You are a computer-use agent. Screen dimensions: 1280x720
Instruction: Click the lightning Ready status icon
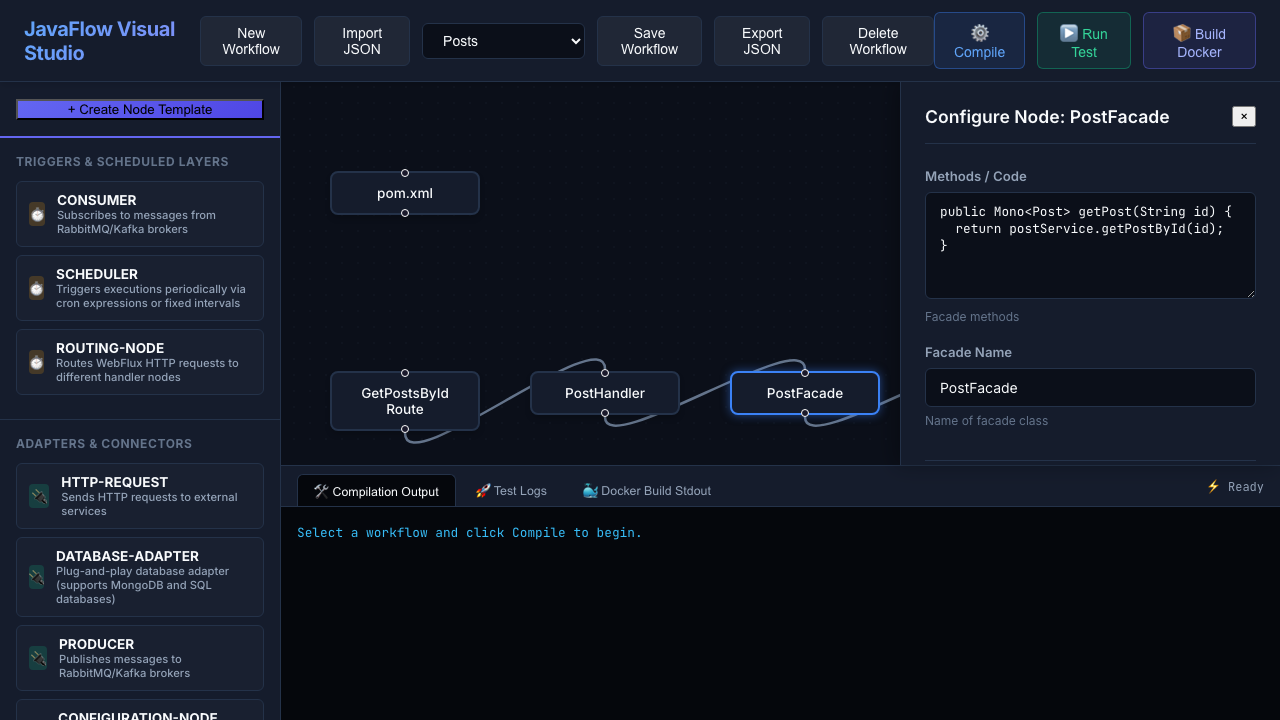pos(1213,487)
